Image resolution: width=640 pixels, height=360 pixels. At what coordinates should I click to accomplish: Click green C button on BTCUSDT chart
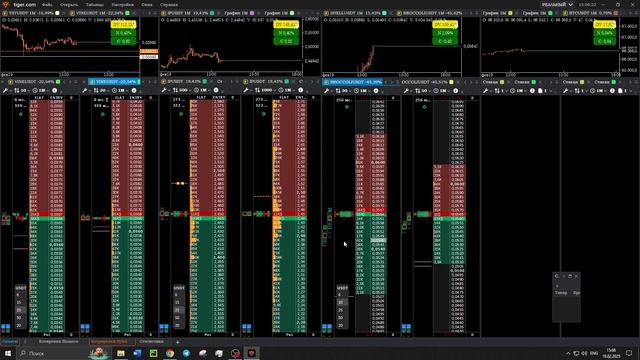click(x=604, y=41)
